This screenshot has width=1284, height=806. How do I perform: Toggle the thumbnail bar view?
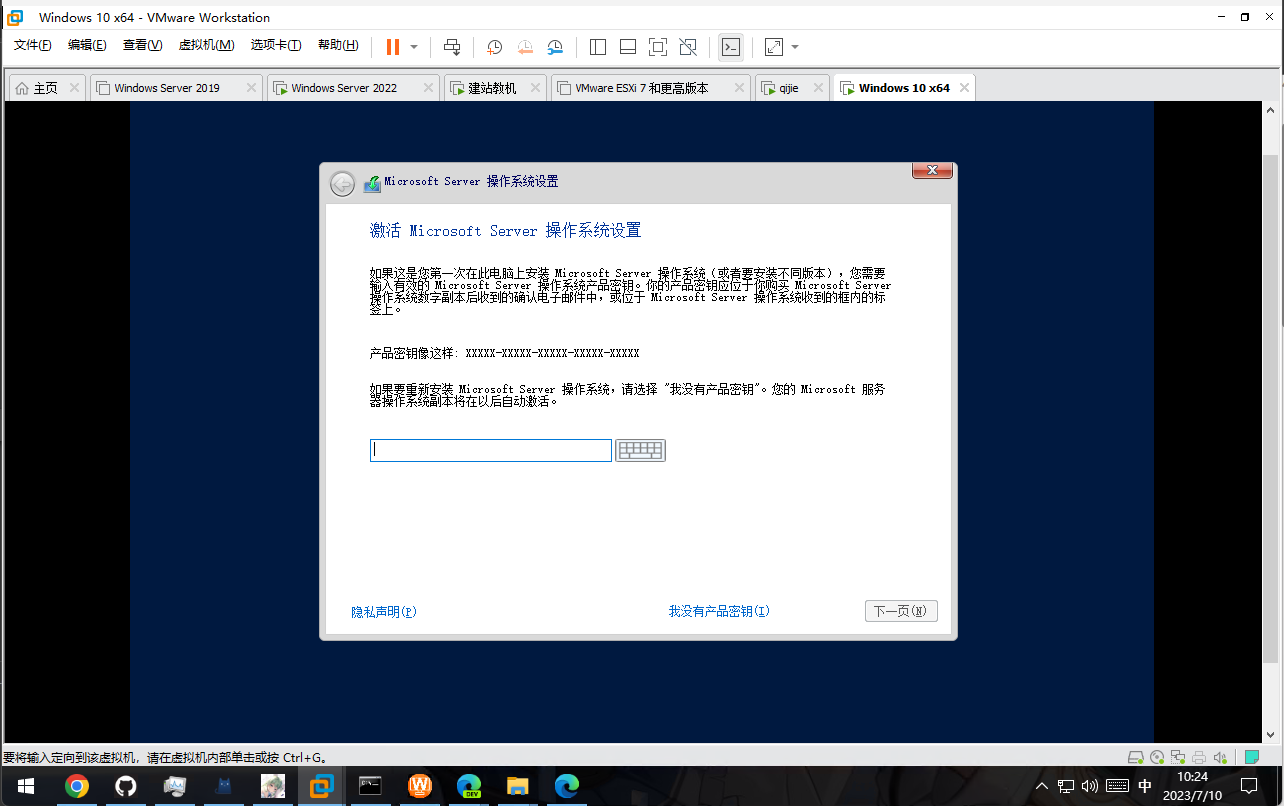(x=628, y=47)
